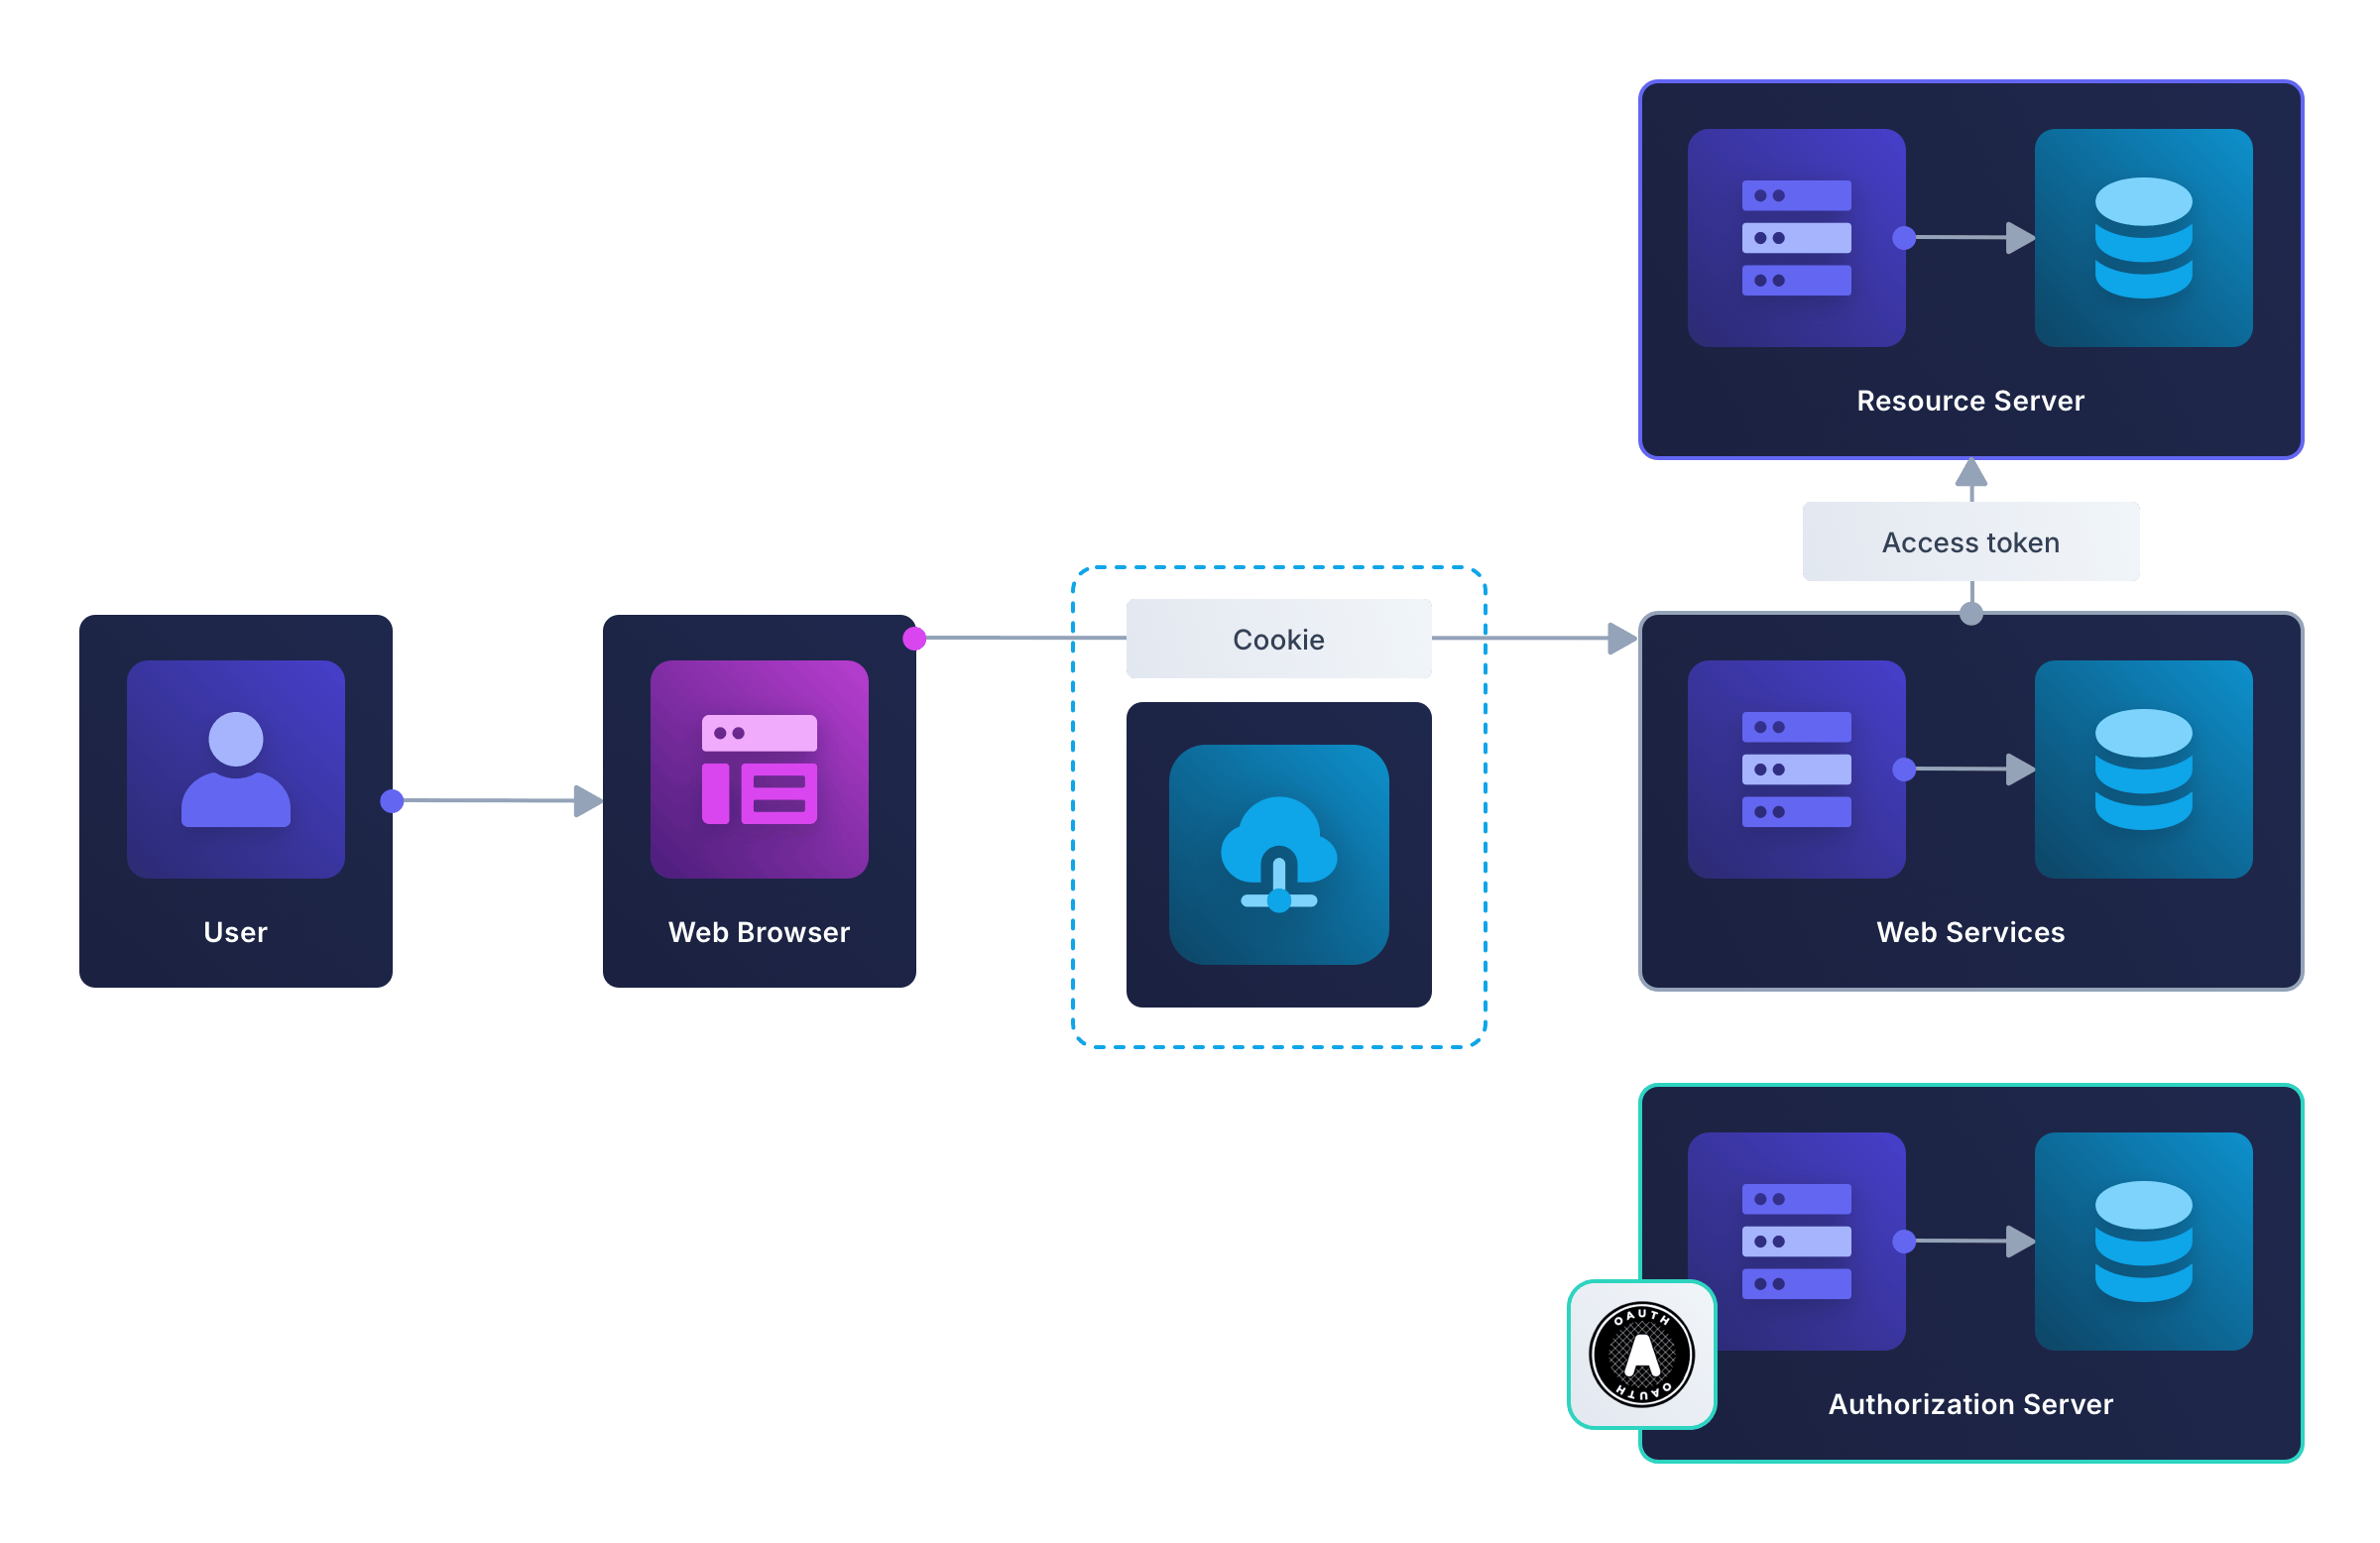Click the arrow between Resource Server icons
This screenshot has width=2380, height=1543.
[x=1970, y=238]
